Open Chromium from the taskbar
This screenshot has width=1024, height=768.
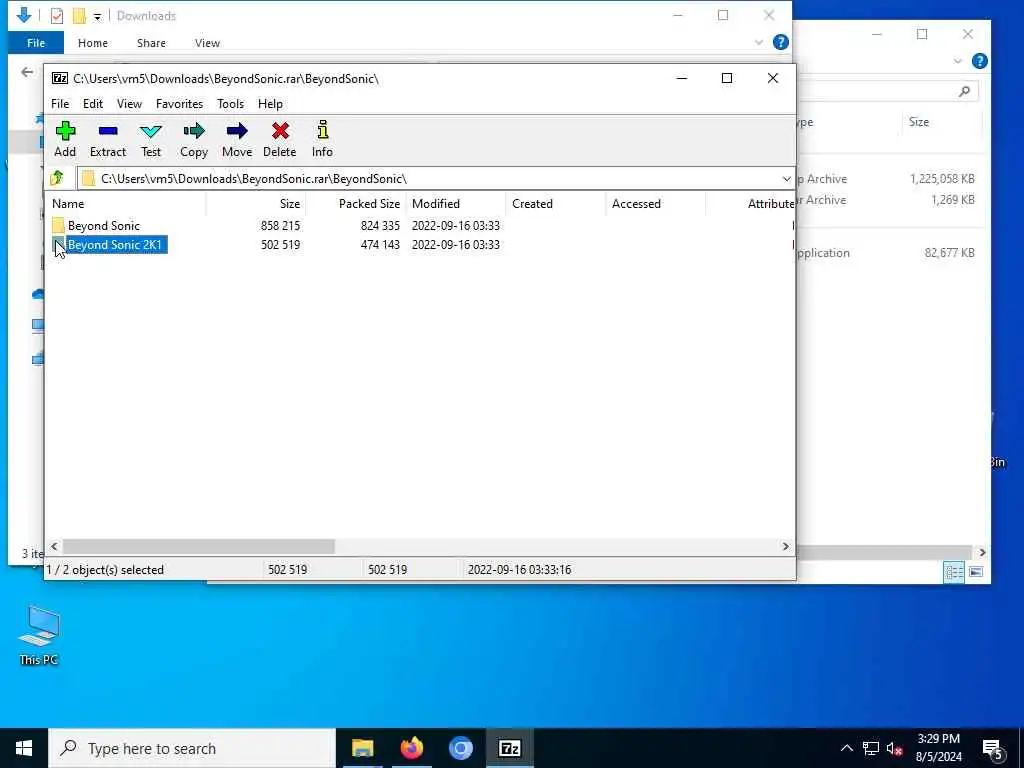[x=460, y=748]
